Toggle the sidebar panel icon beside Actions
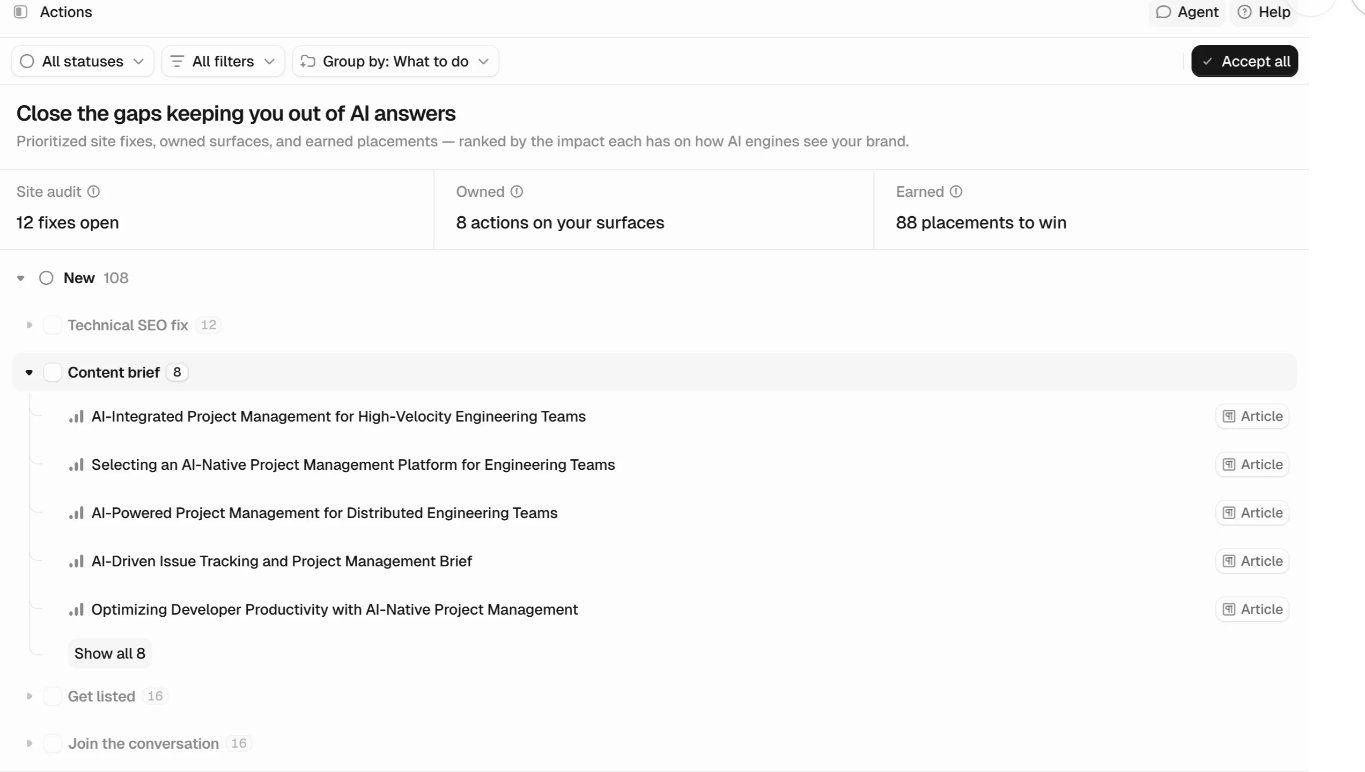 coord(20,12)
